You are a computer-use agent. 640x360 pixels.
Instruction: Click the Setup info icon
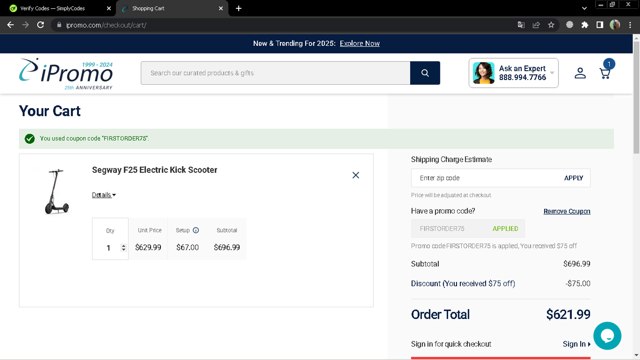point(196,230)
